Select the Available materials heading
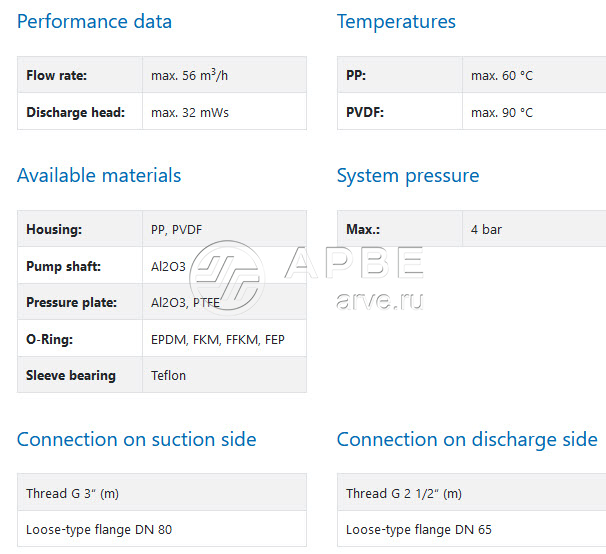The height and width of the screenshot is (554, 606). pyautogui.click(x=99, y=175)
